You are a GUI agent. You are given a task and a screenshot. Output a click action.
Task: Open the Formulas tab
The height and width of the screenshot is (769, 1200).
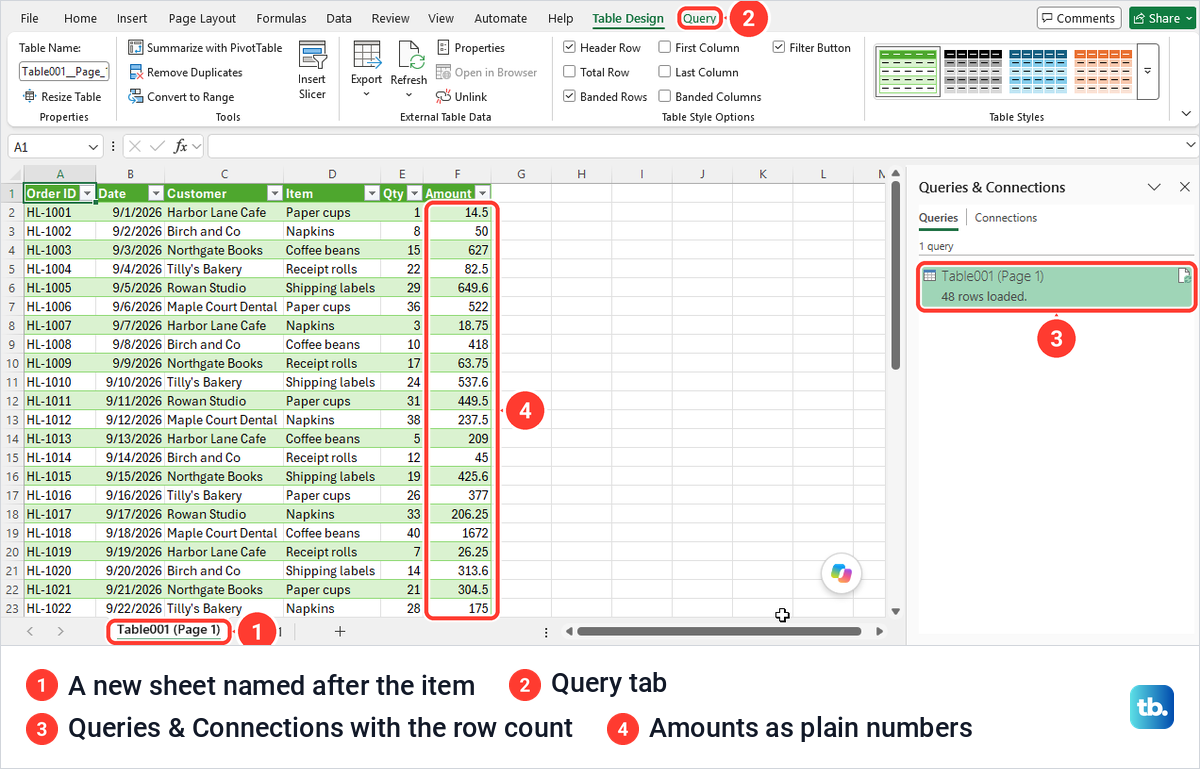[282, 18]
